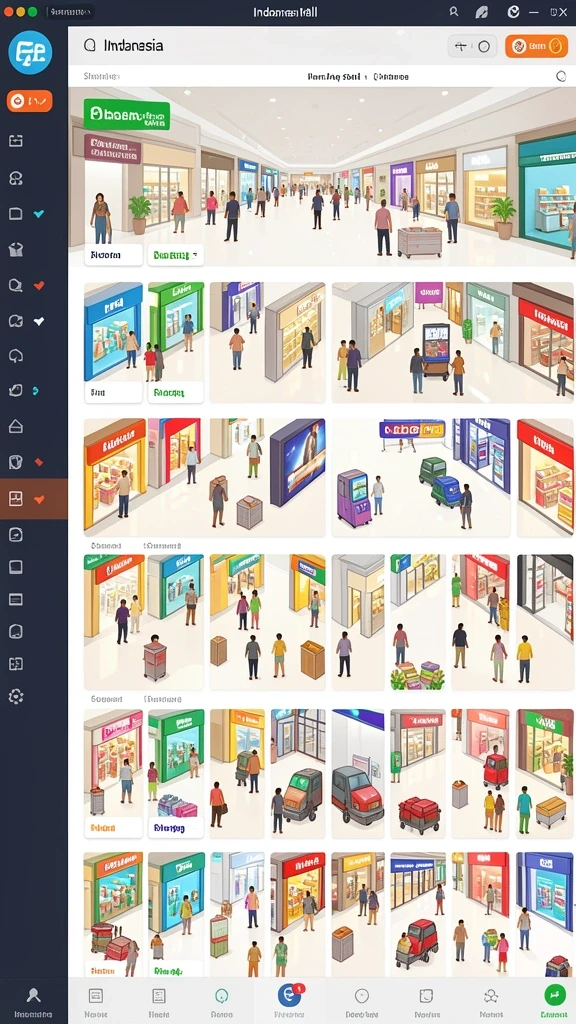This screenshot has width=576, height=1024.
Task: Click the orange pill button in the sidebar
Action: click(29, 101)
